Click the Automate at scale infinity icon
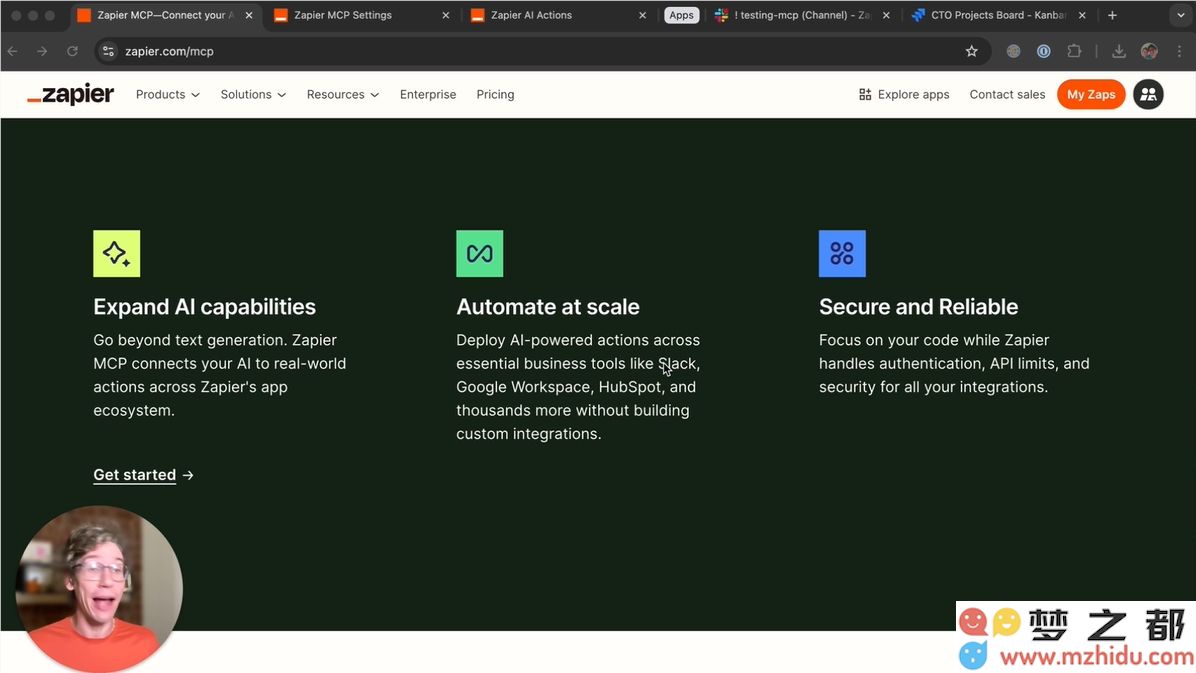Viewport: 1196px width, 673px height. [480, 253]
